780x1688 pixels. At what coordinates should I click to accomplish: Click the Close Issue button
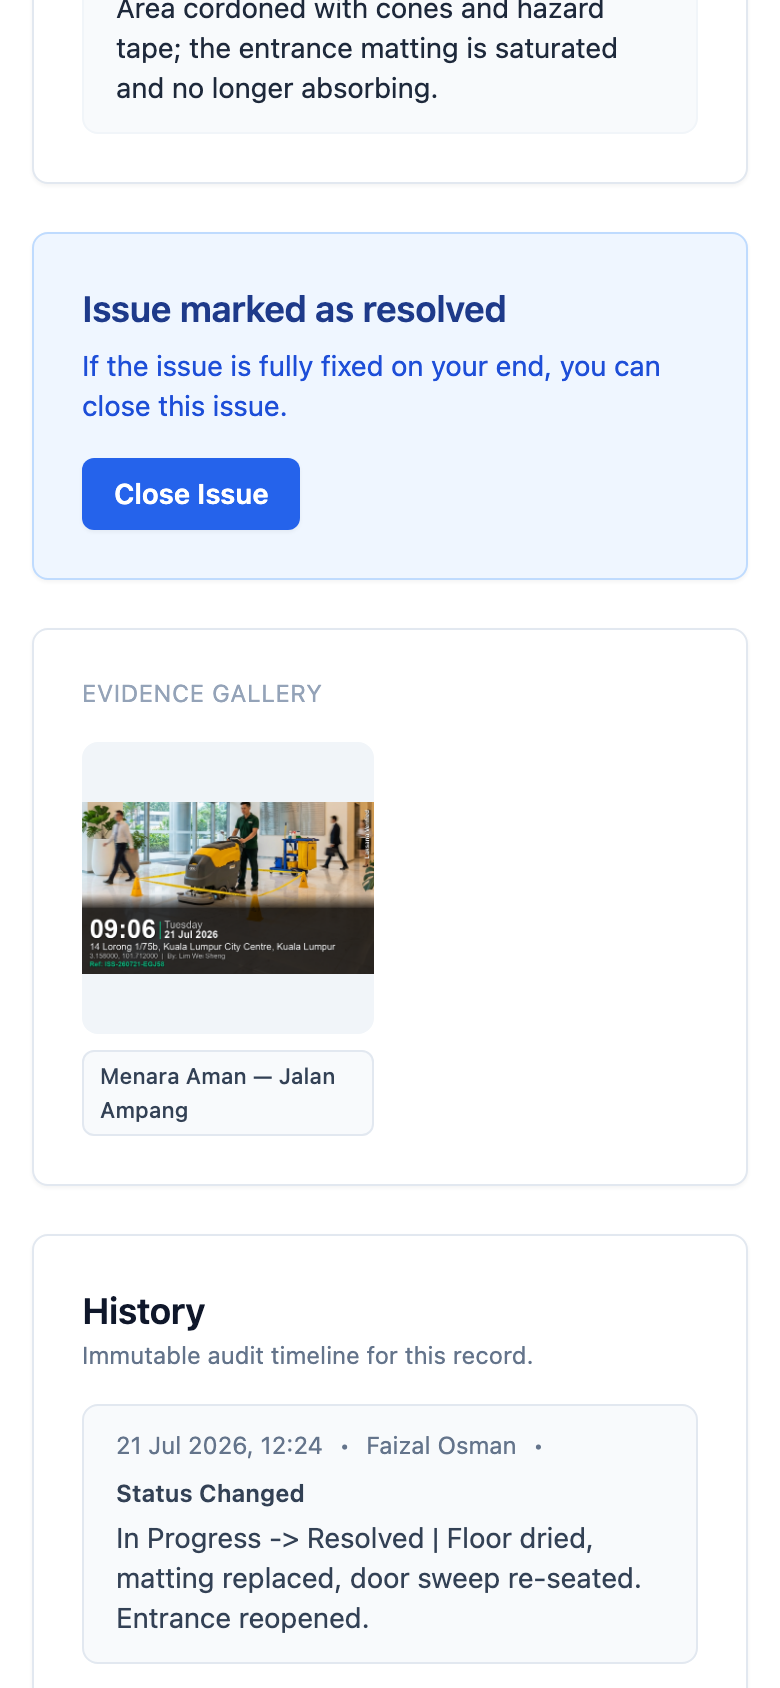[191, 494]
